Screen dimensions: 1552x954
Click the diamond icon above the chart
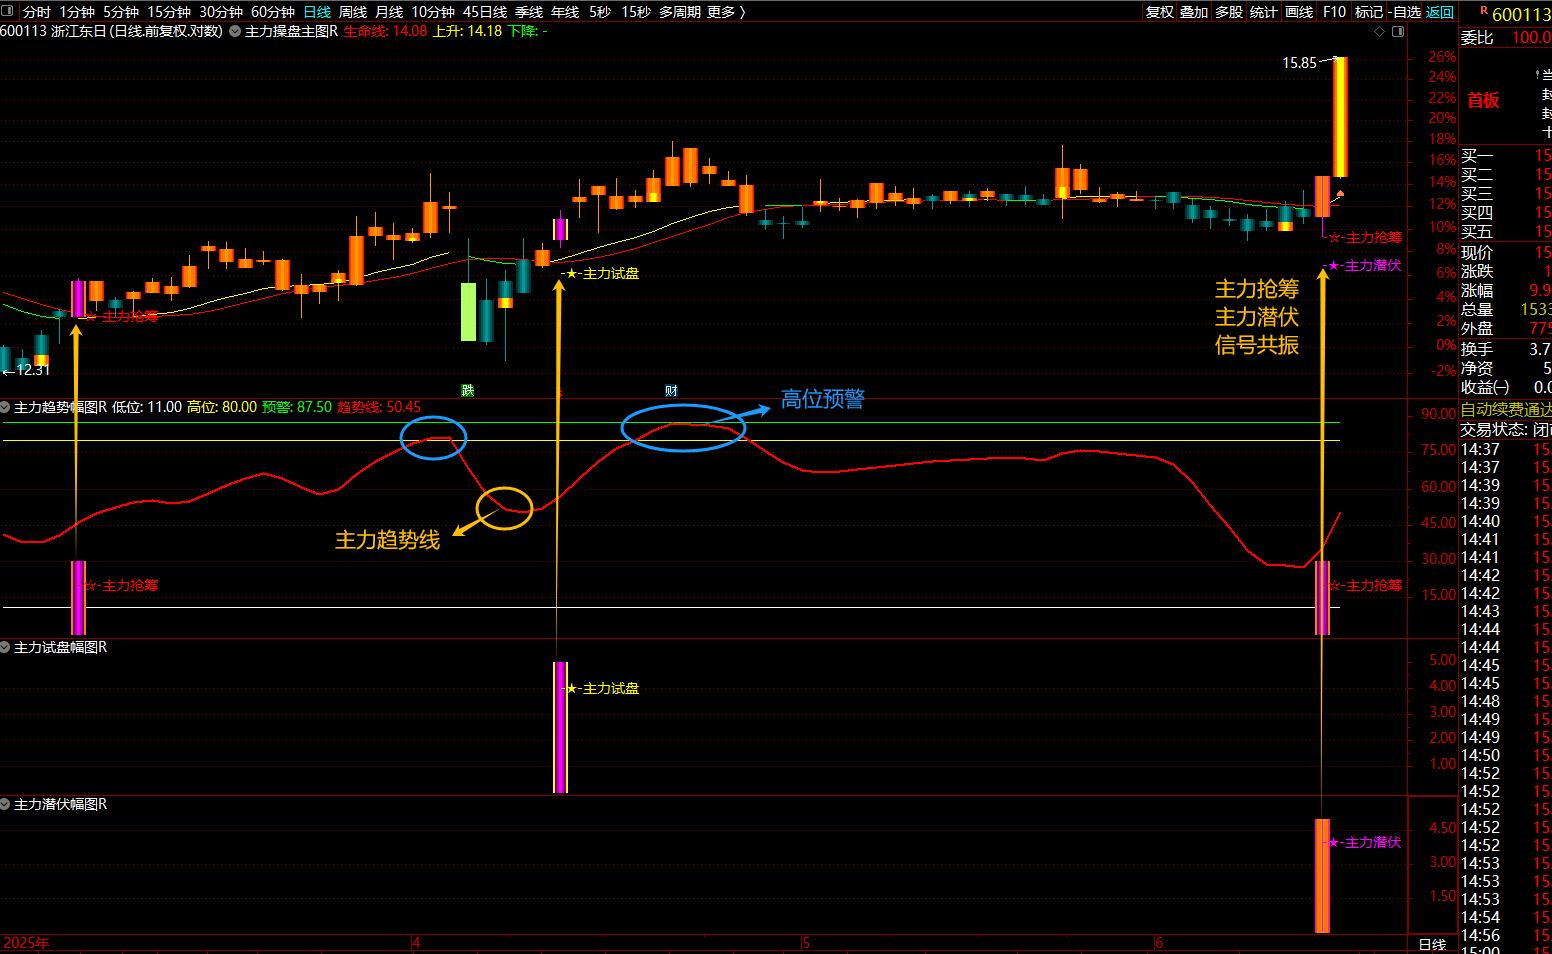(x=1380, y=31)
